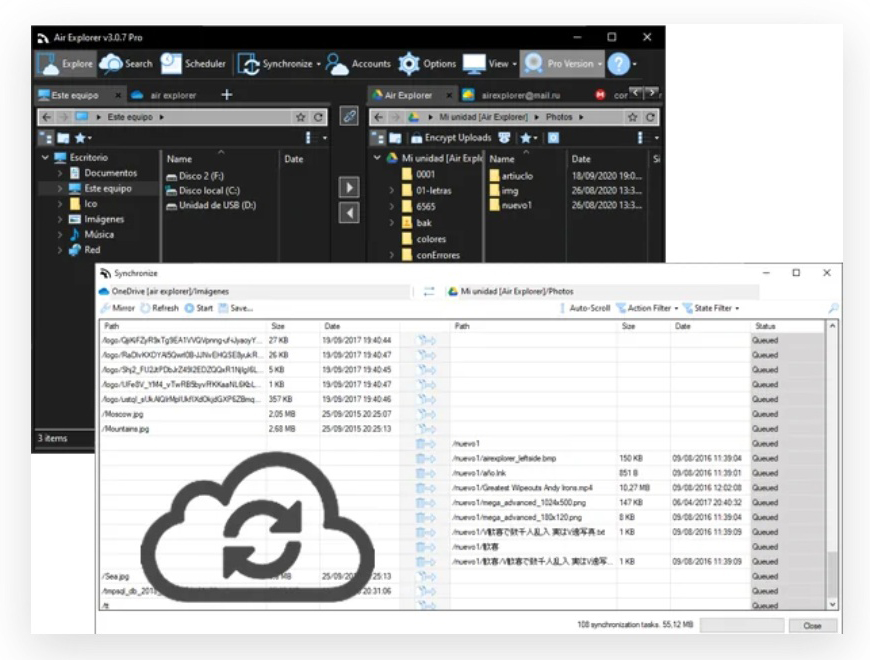
Task: Open the State Filter dropdown
Action: click(x=710, y=308)
